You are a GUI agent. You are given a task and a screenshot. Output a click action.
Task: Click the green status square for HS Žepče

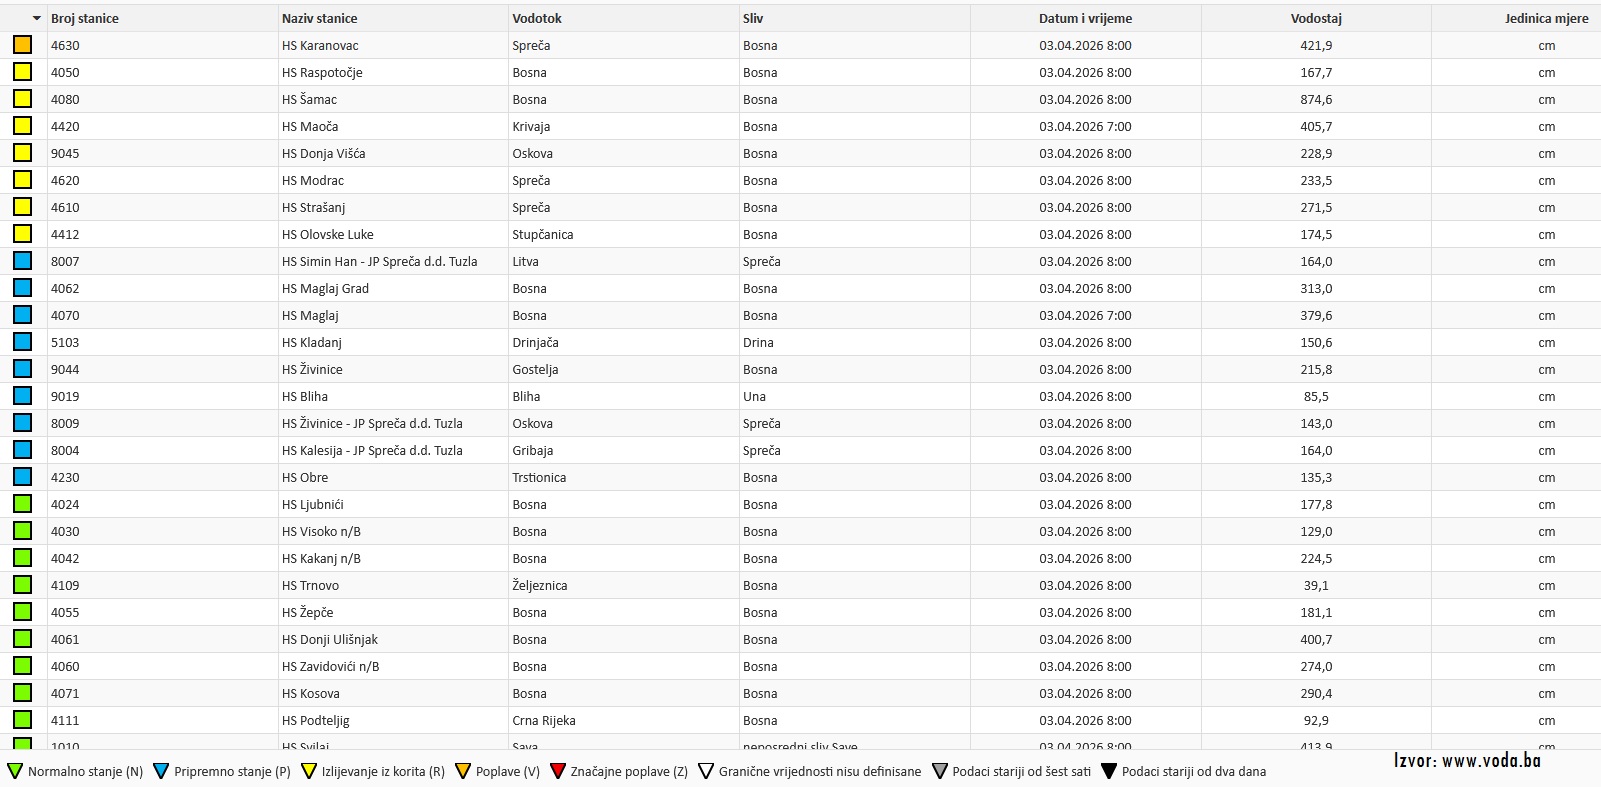pos(22,612)
